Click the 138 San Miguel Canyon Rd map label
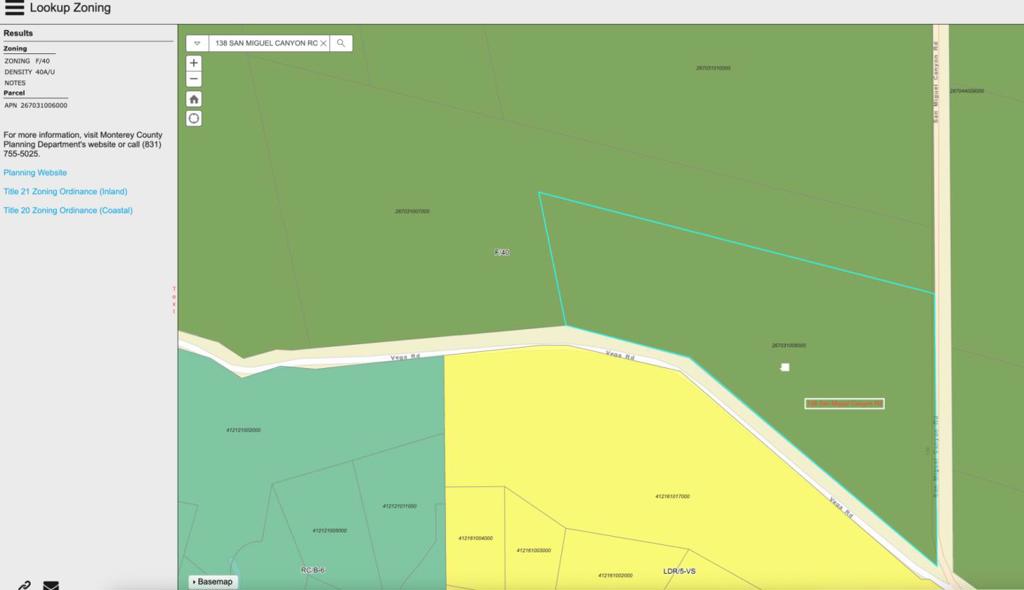Viewport: 1024px width, 590px height. [x=844, y=404]
